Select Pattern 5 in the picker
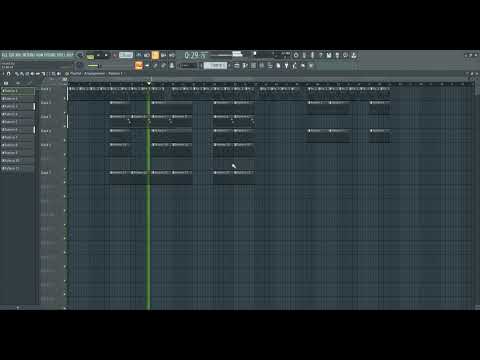Image resolution: width=480 pixels, height=360 pixels. pos(18,122)
